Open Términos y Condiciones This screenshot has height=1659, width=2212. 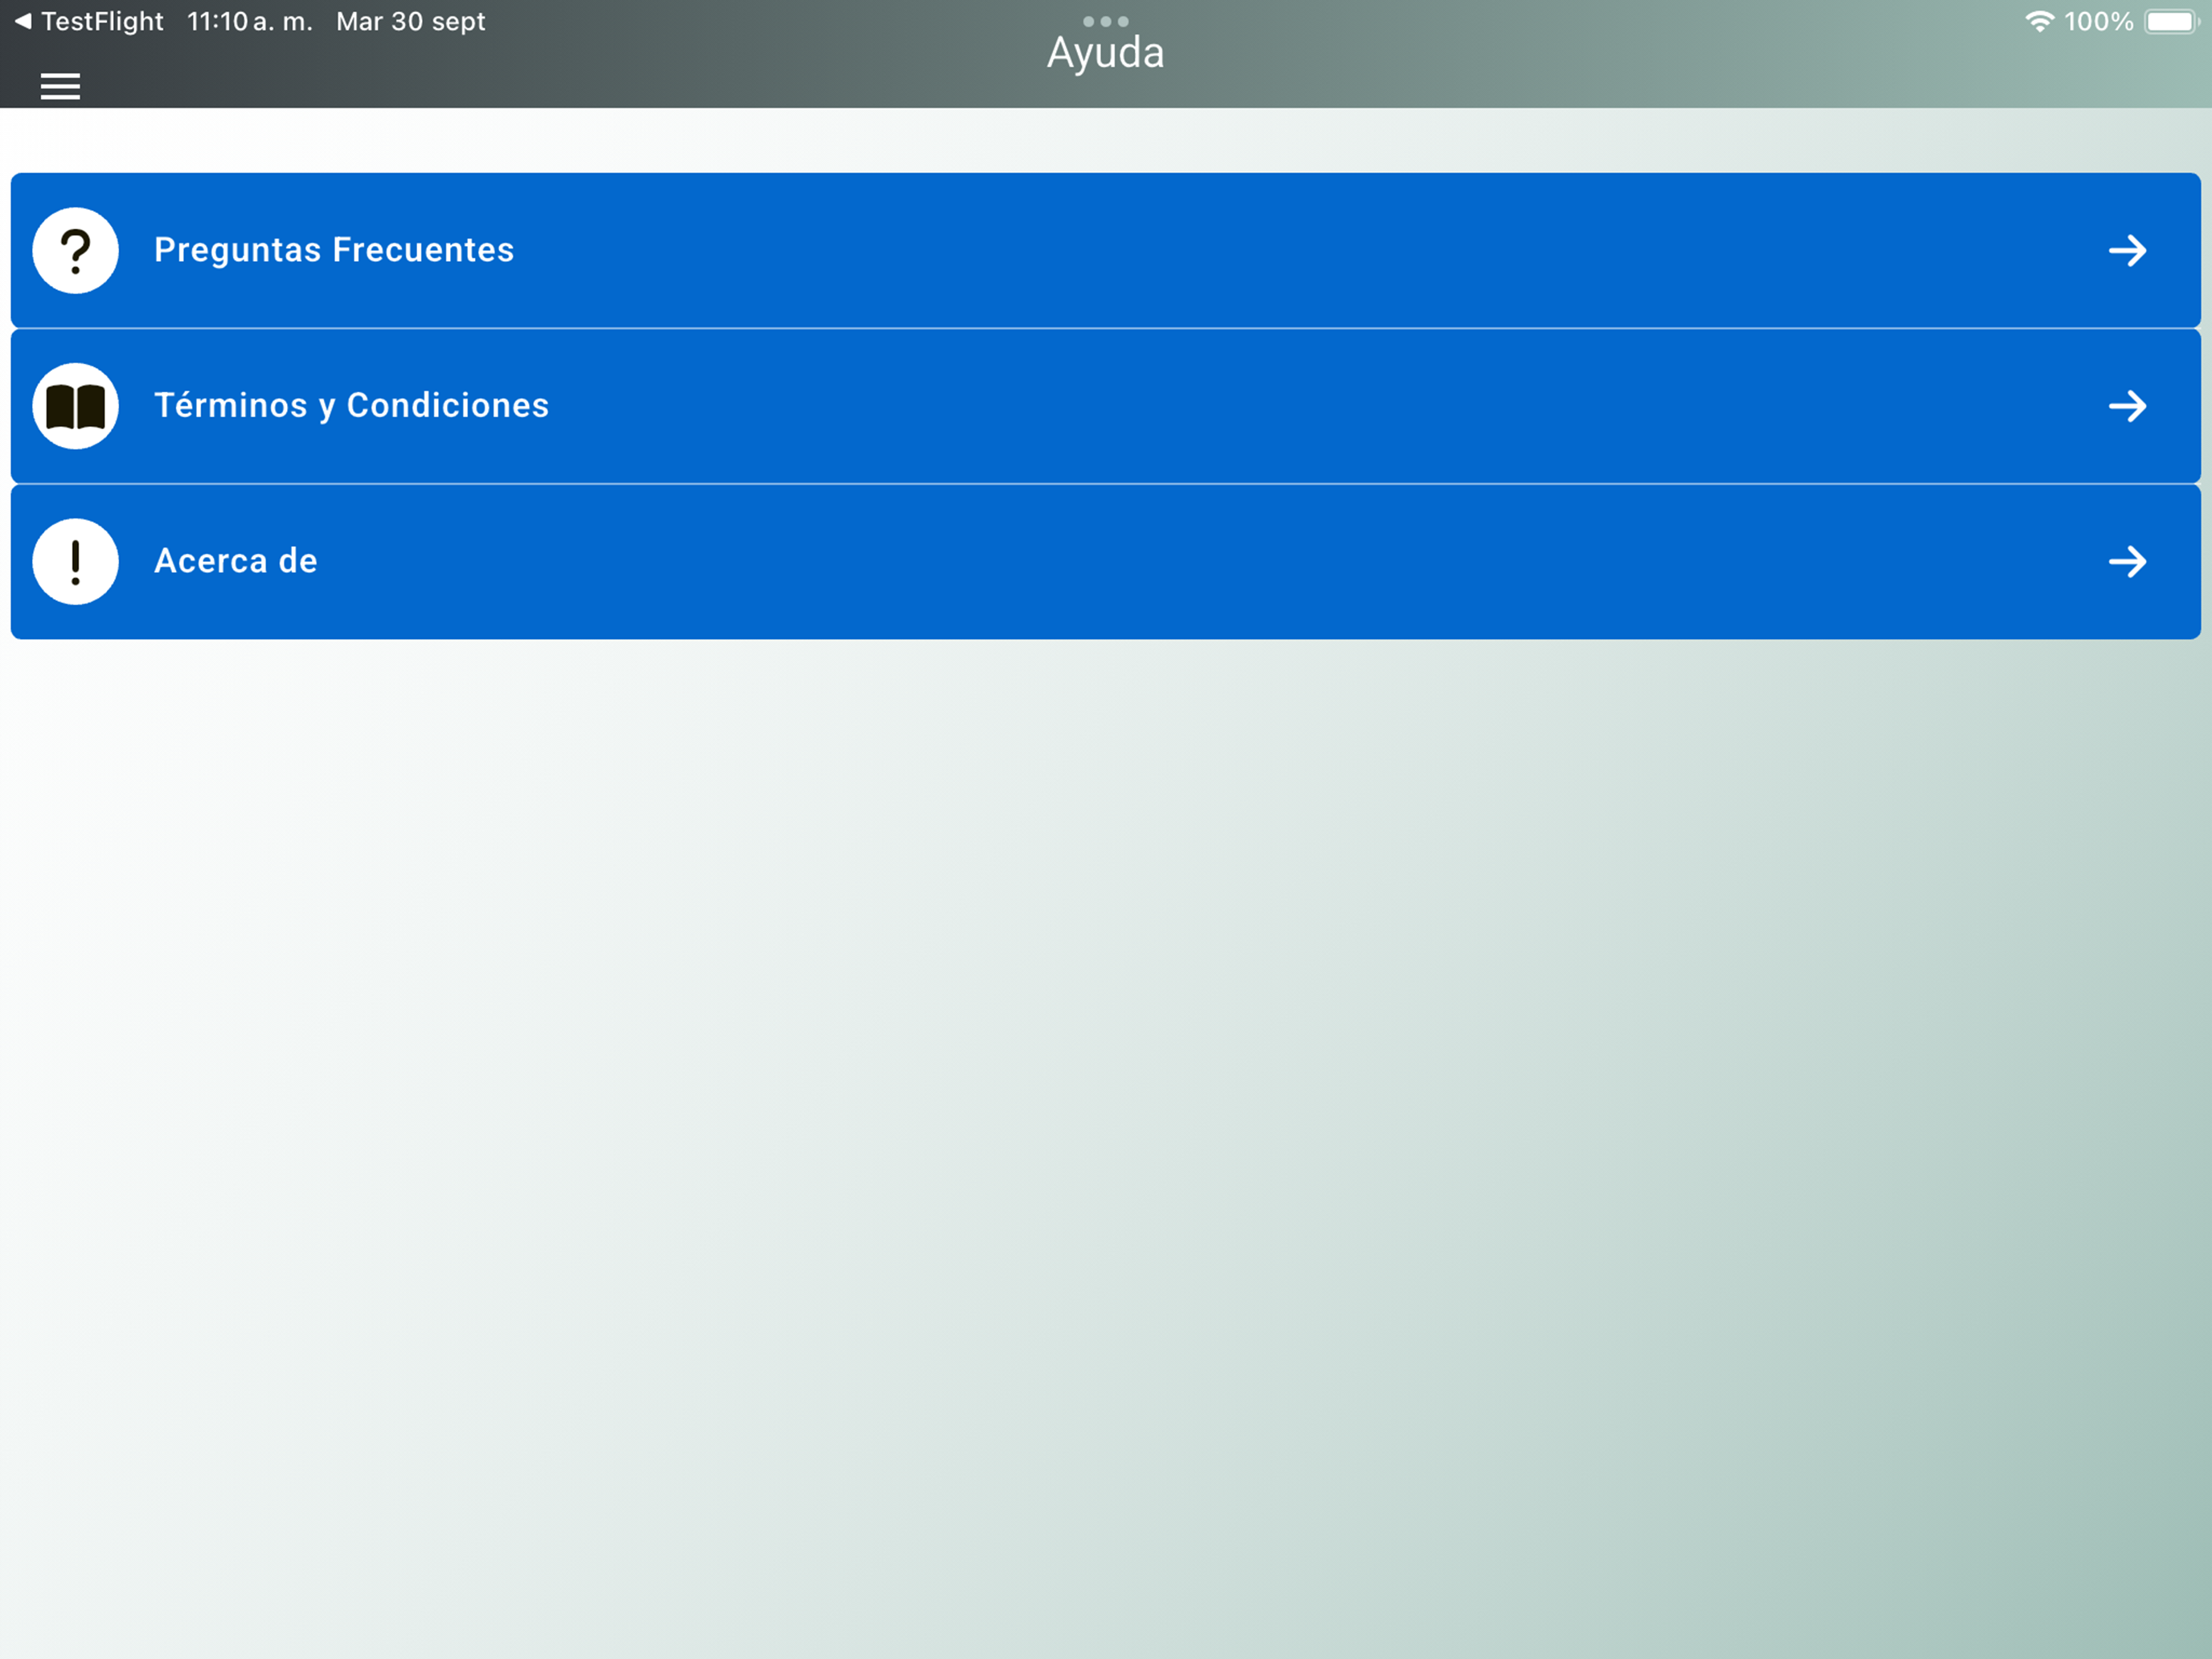coord(1106,406)
